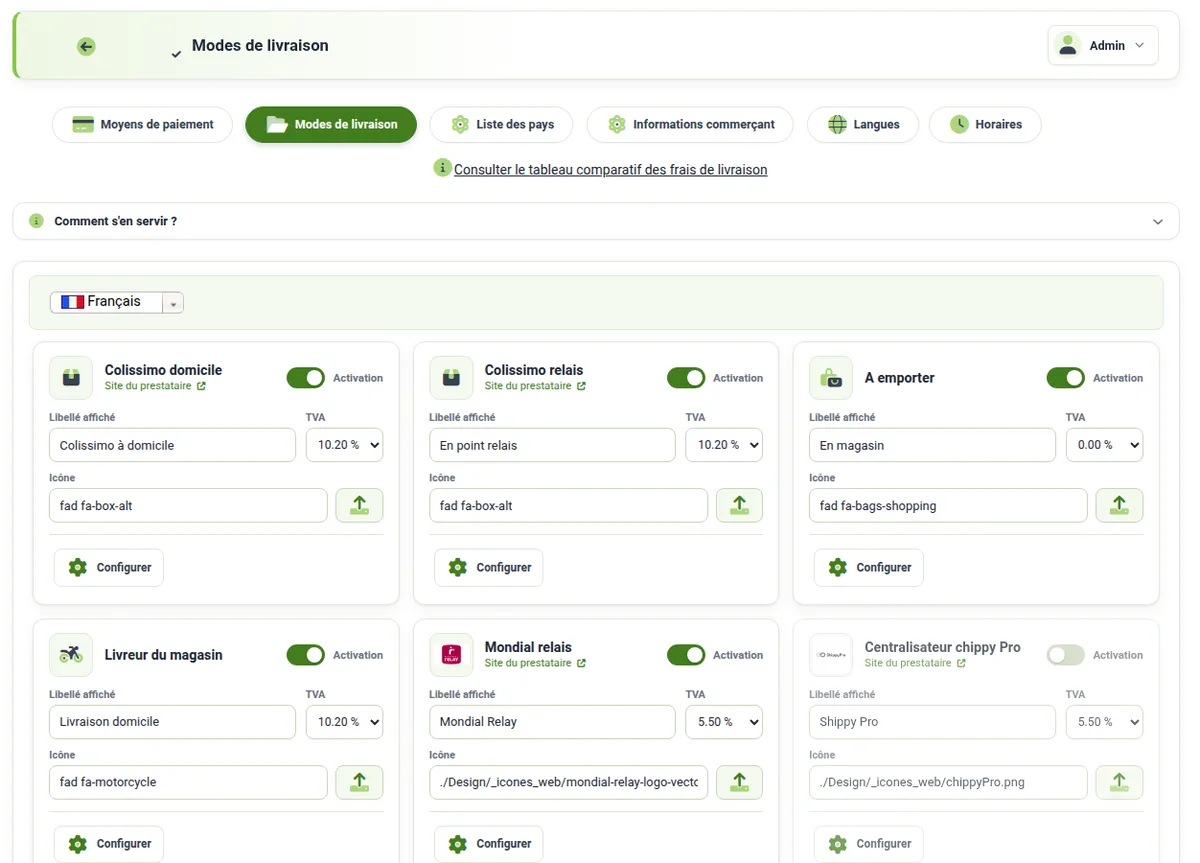
Task: Enable Centralisateur chippy Pro activation switch
Action: (1066, 655)
